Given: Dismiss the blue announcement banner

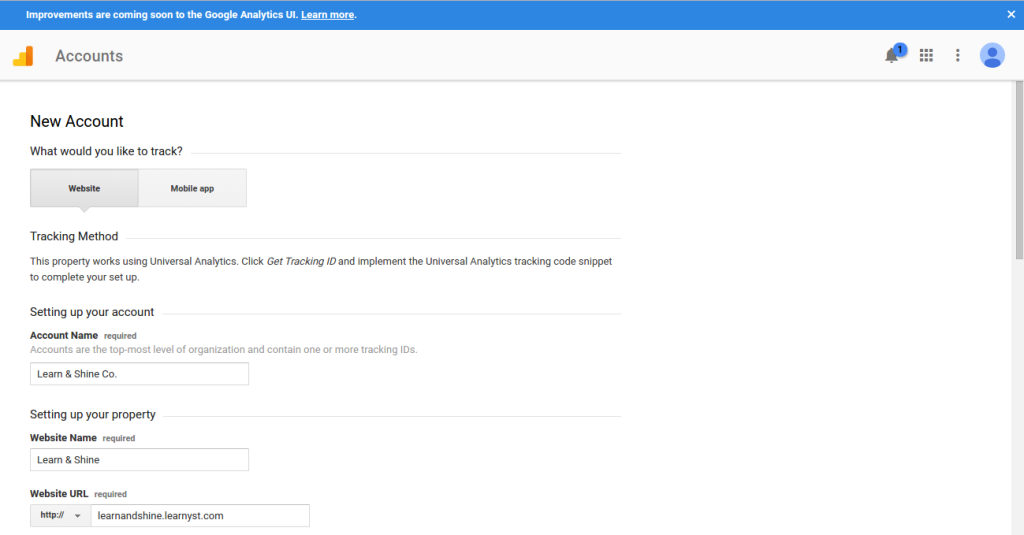Looking at the screenshot, I should click(1011, 14).
